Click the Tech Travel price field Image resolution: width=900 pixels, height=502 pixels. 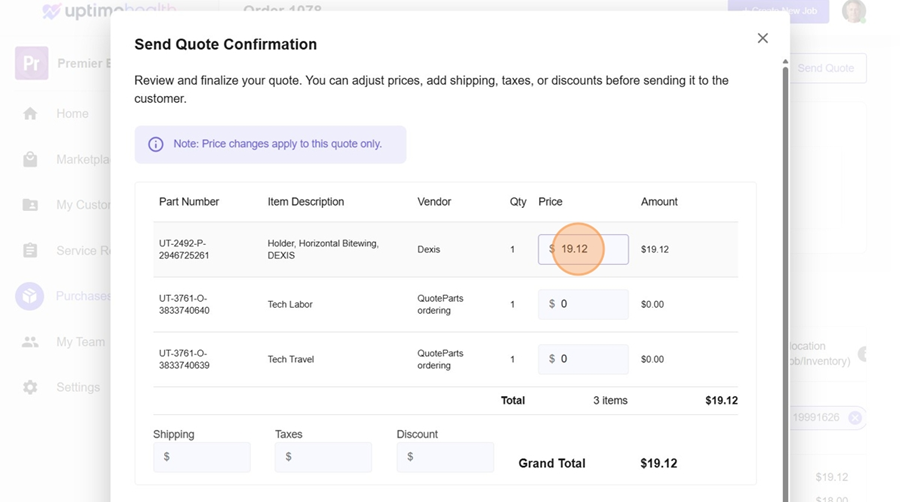click(x=590, y=359)
